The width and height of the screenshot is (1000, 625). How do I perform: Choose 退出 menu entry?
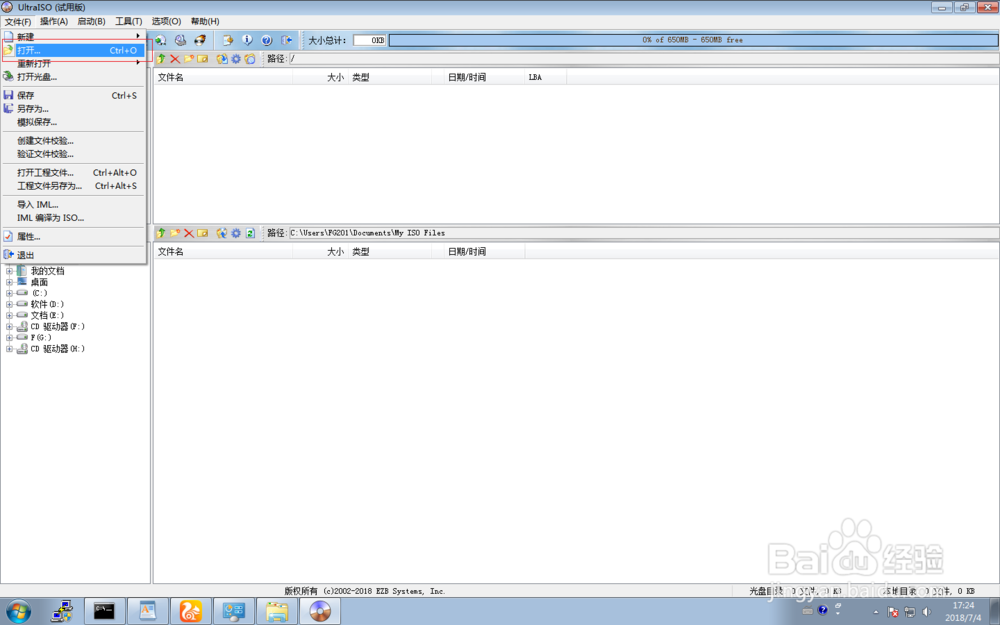point(73,254)
